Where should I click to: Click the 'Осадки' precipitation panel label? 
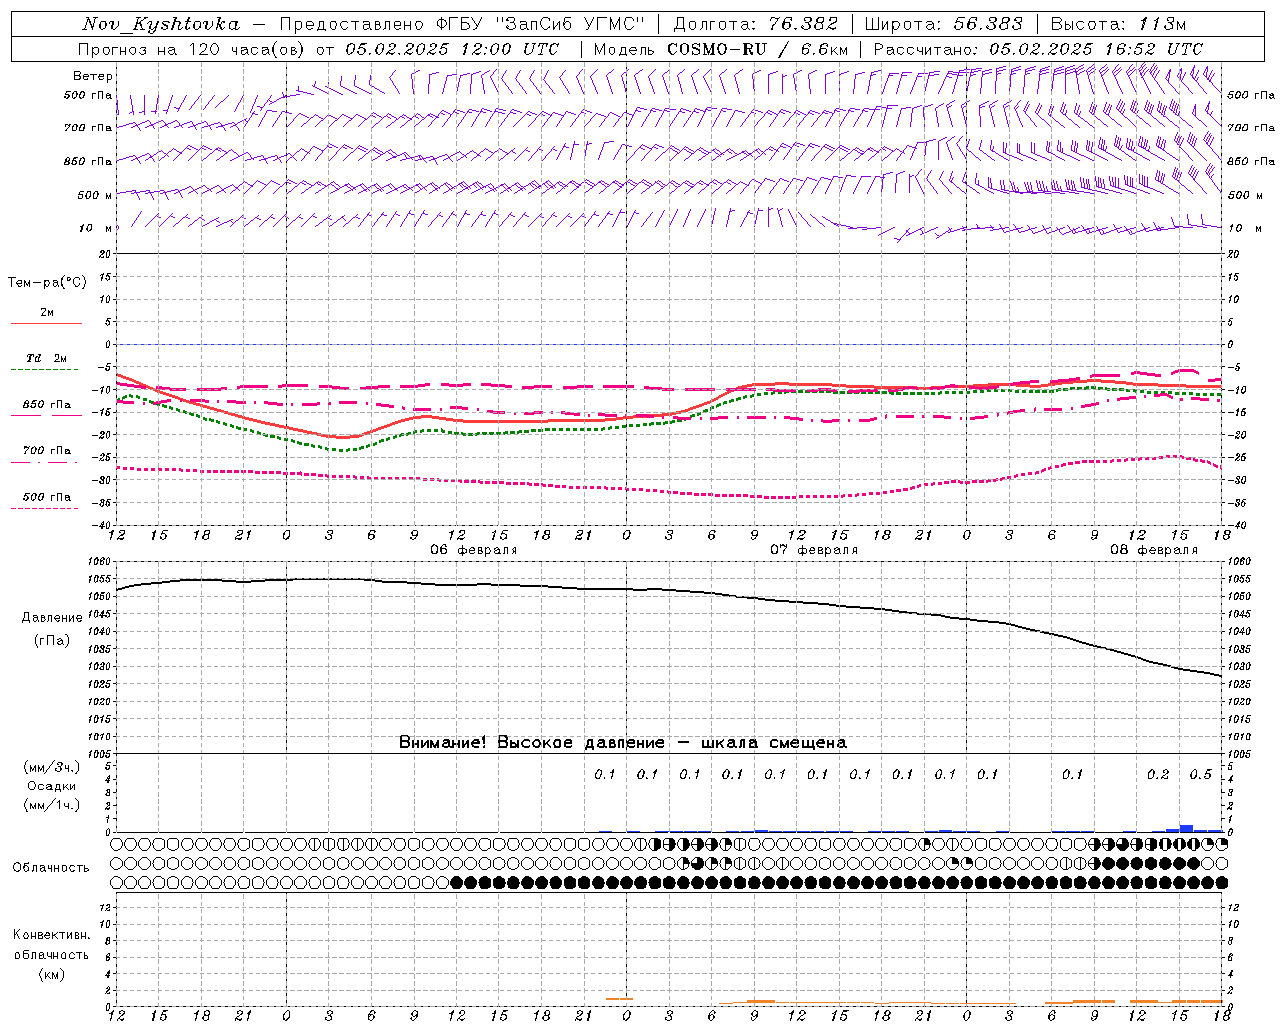click(x=52, y=786)
